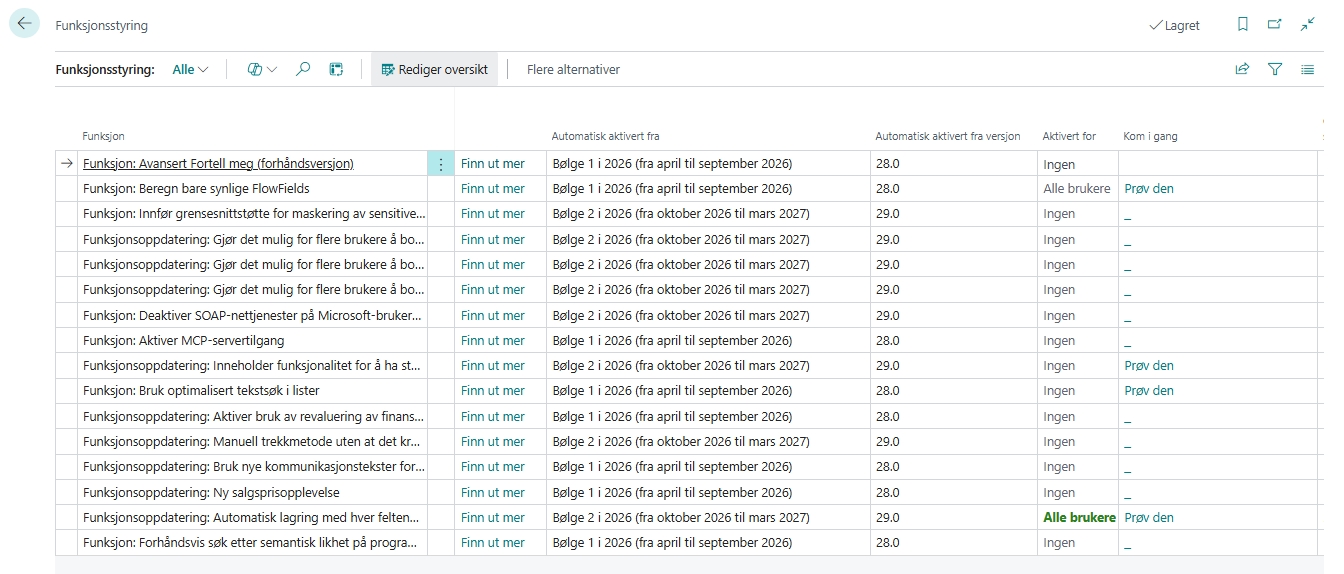
Task: Click the Automatisk aktivert fra column header
Action: (x=605, y=136)
